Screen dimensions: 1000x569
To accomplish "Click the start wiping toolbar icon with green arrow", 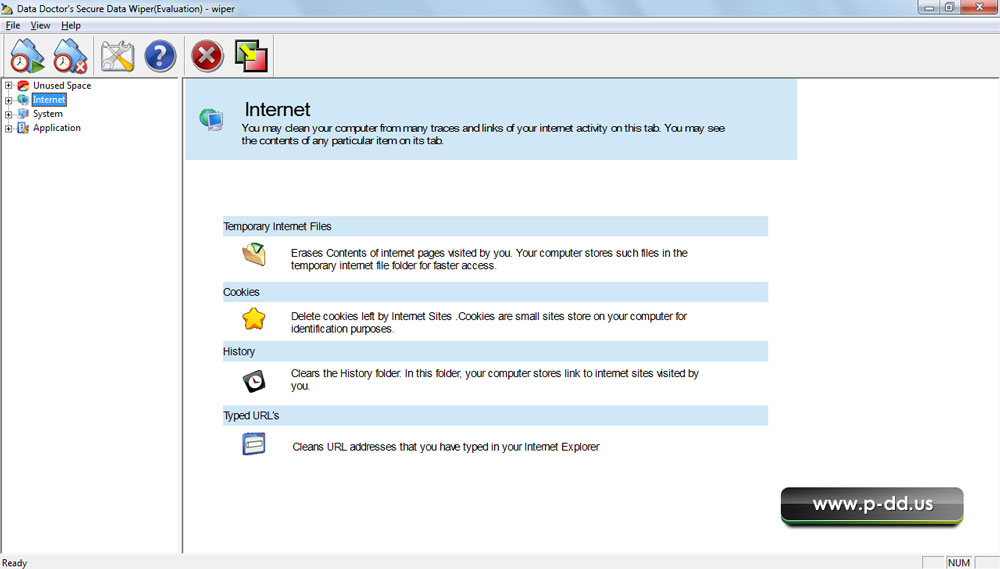I will [x=27, y=56].
